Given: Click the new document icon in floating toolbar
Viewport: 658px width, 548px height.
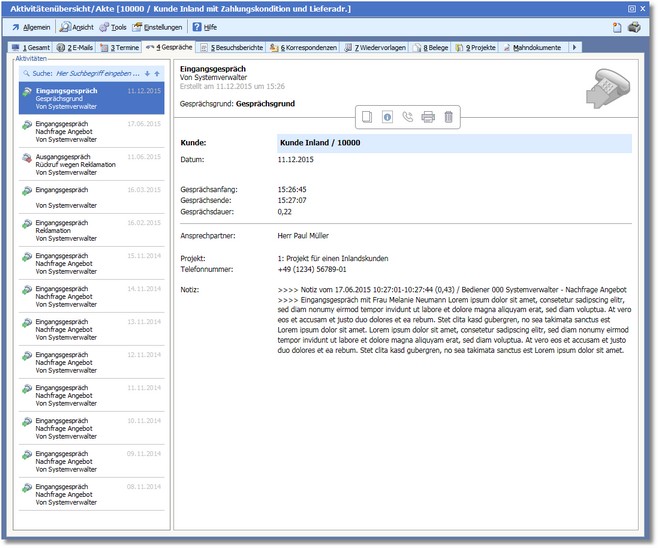Looking at the screenshot, I should tap(366, 117).
